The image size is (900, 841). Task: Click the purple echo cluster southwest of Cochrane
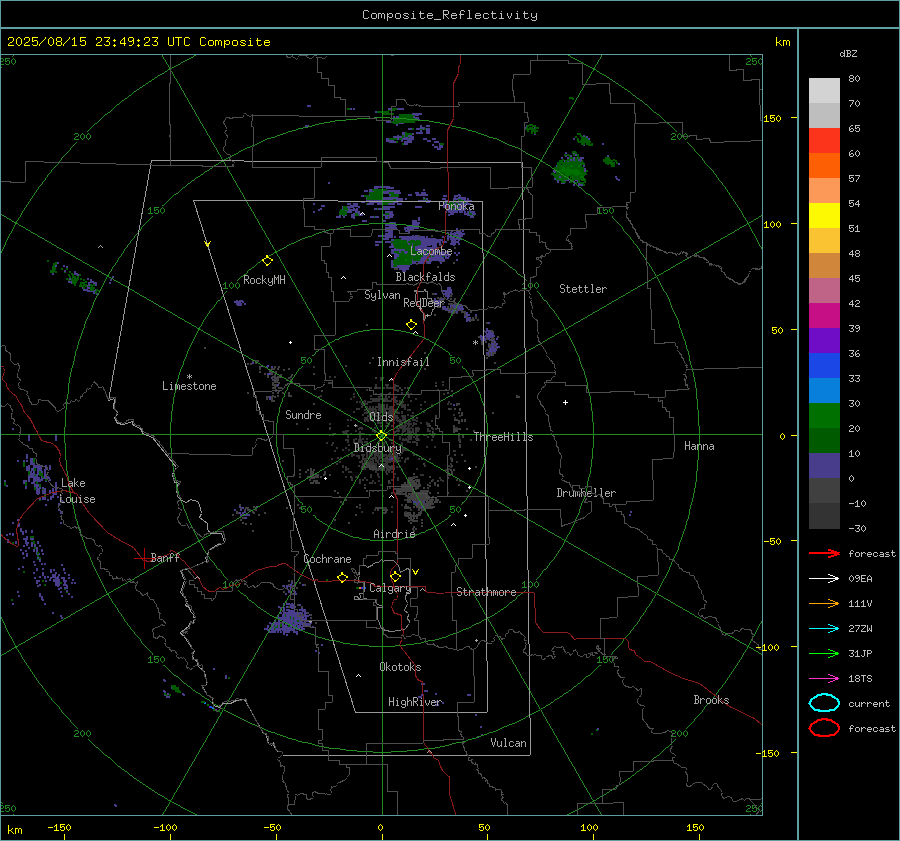coord(289,619)
